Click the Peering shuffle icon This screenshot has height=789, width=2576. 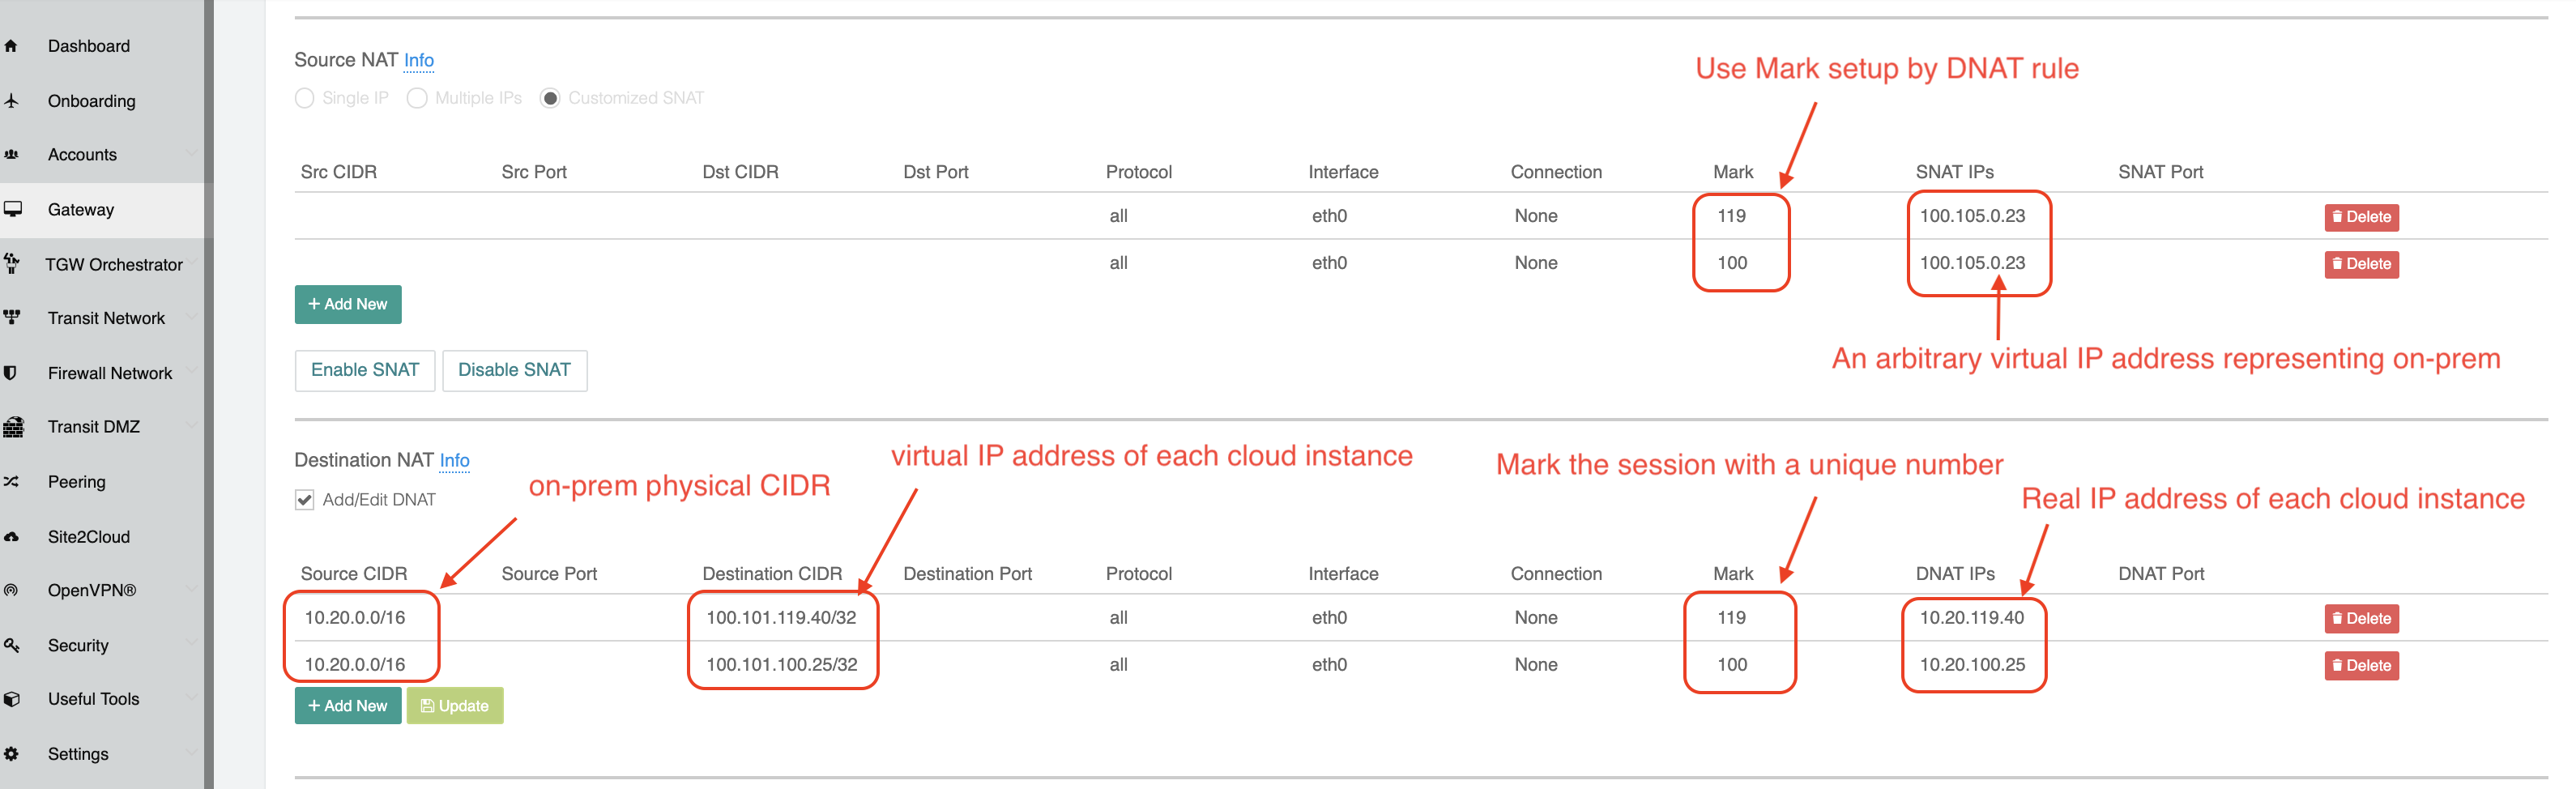[x=11, y=482]
